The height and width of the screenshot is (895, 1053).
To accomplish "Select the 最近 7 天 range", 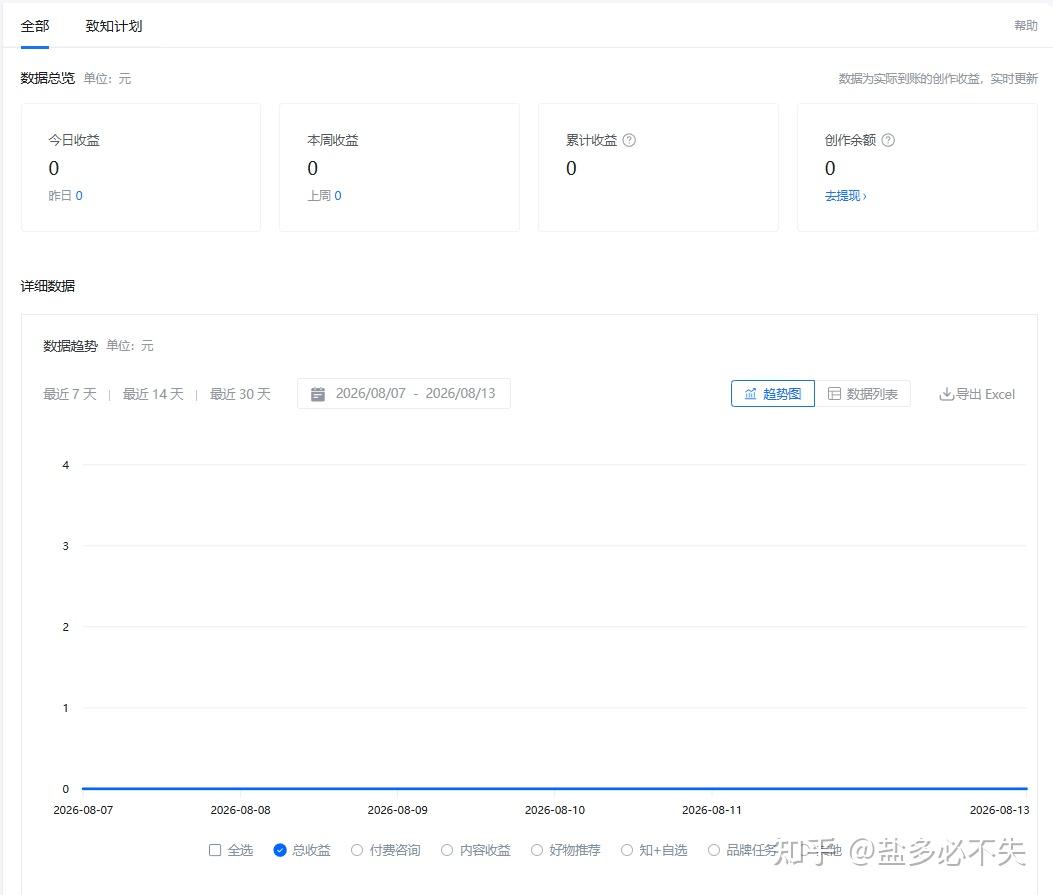I will coord(70,394).
